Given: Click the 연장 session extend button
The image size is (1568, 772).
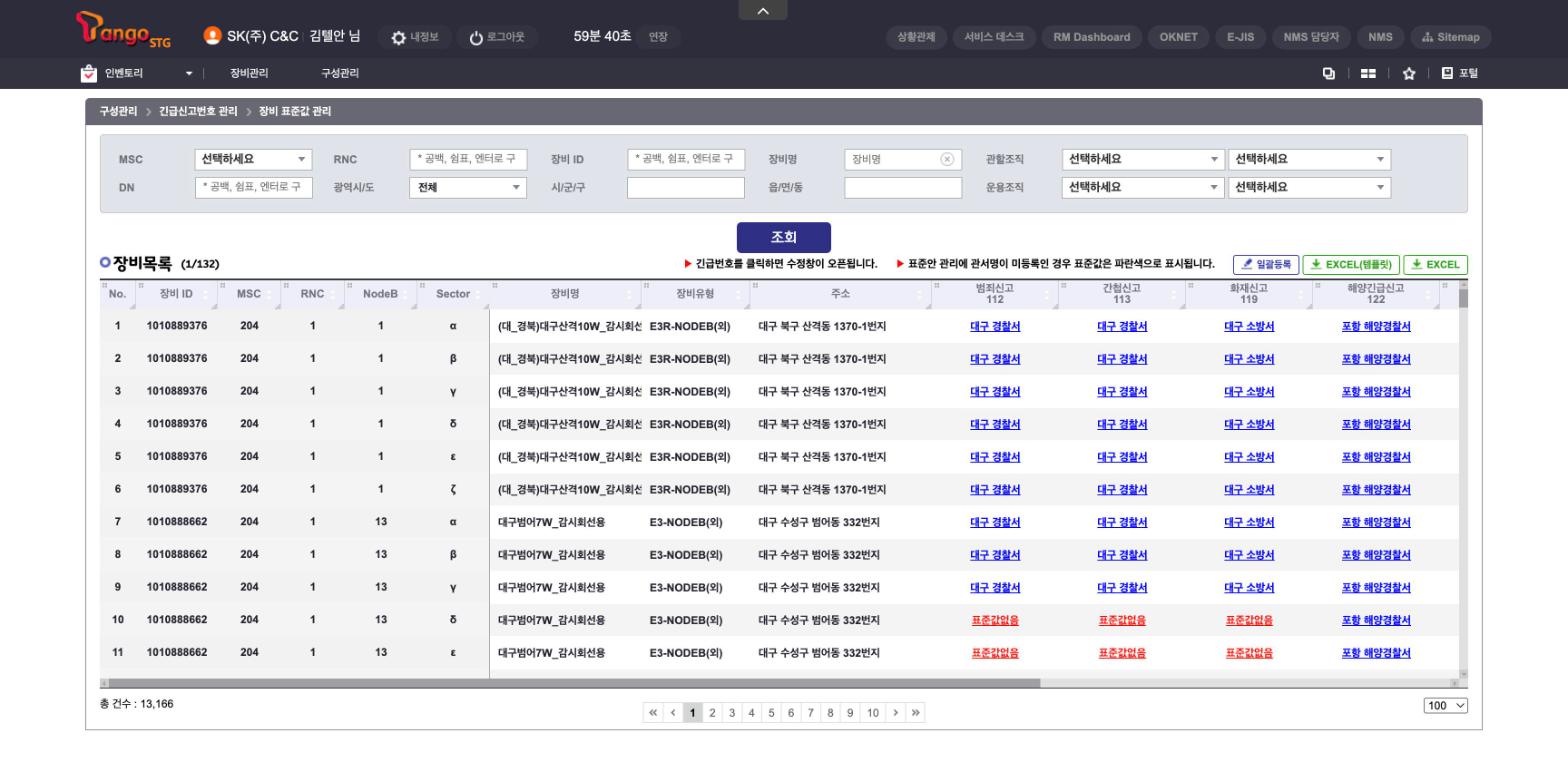Looking at the screenshot, I should 658,37.
